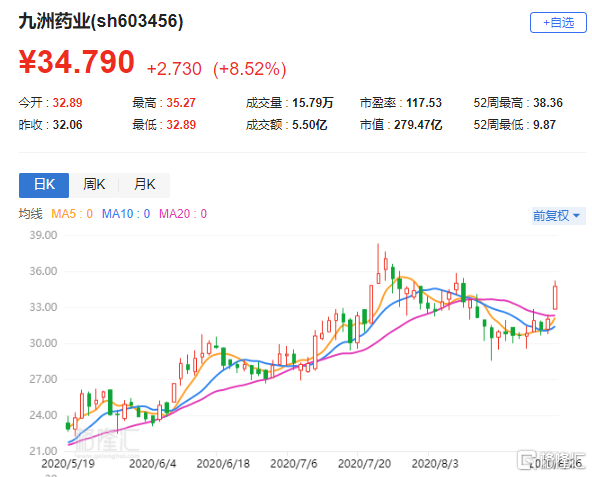
Task: Click the 市盈率 P/E ratio 117.53
Action: pyautogui.click(x=424, y=103)
